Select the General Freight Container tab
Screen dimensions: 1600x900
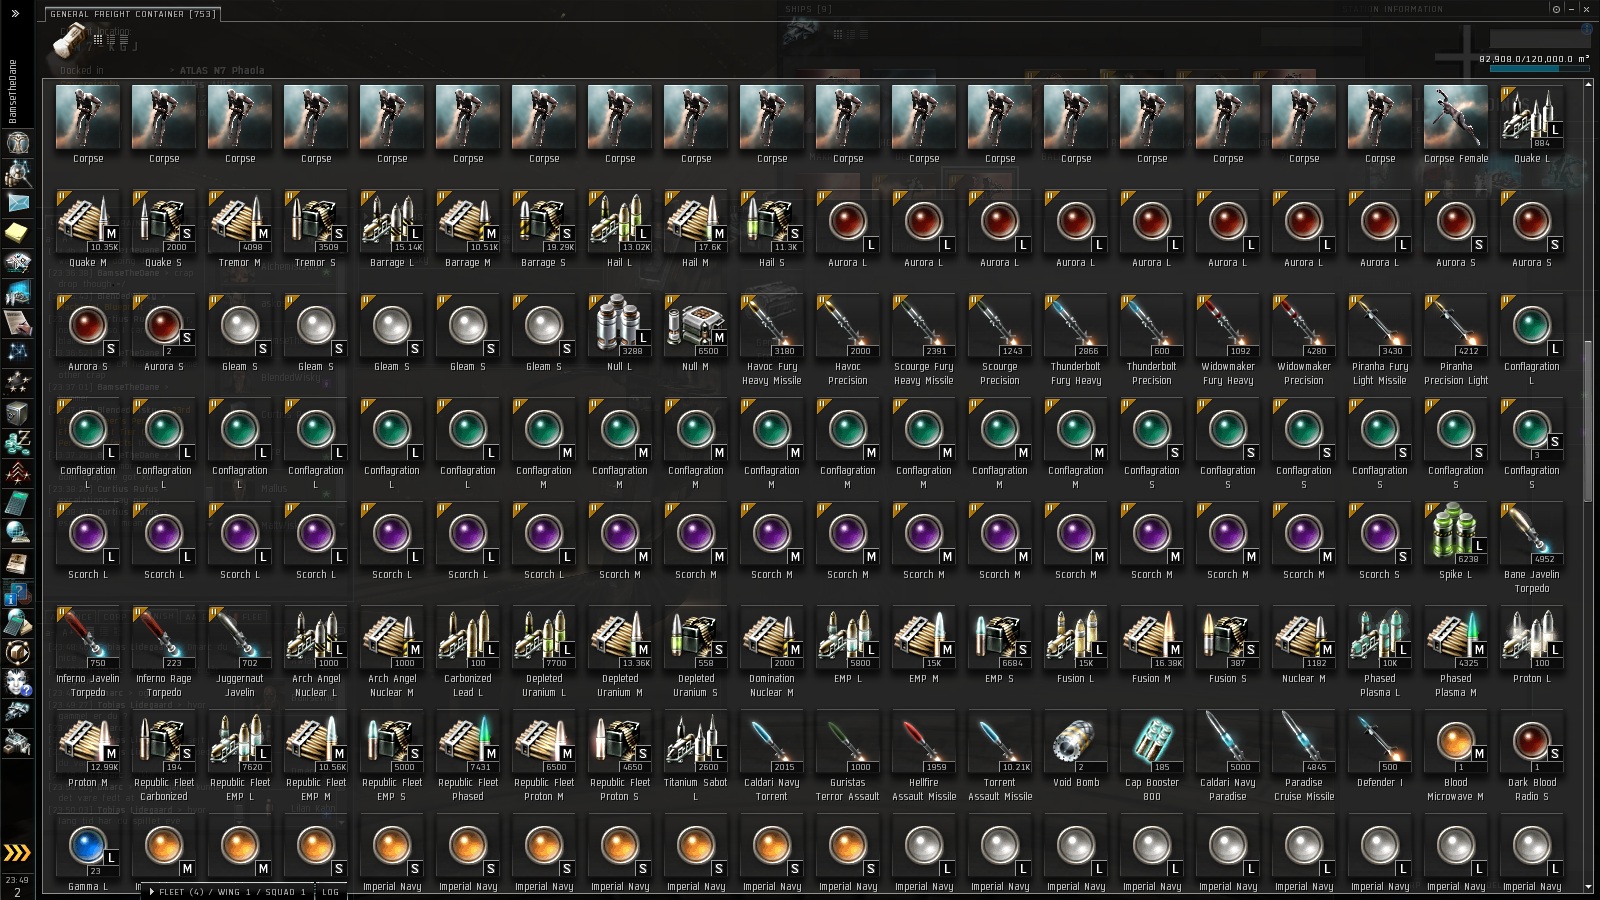pyautogui.click(x=132, y=14)
